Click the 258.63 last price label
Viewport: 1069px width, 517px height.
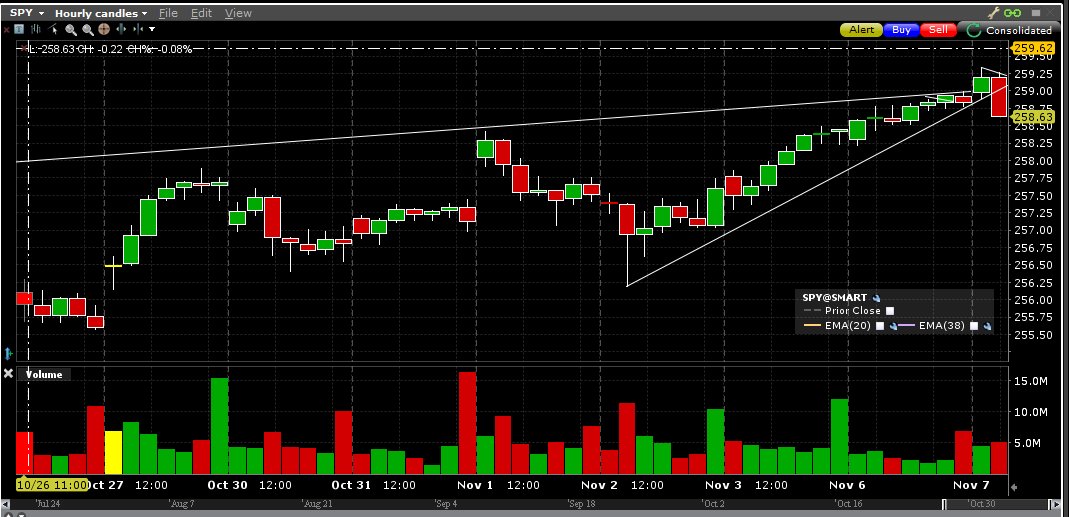1034,117
